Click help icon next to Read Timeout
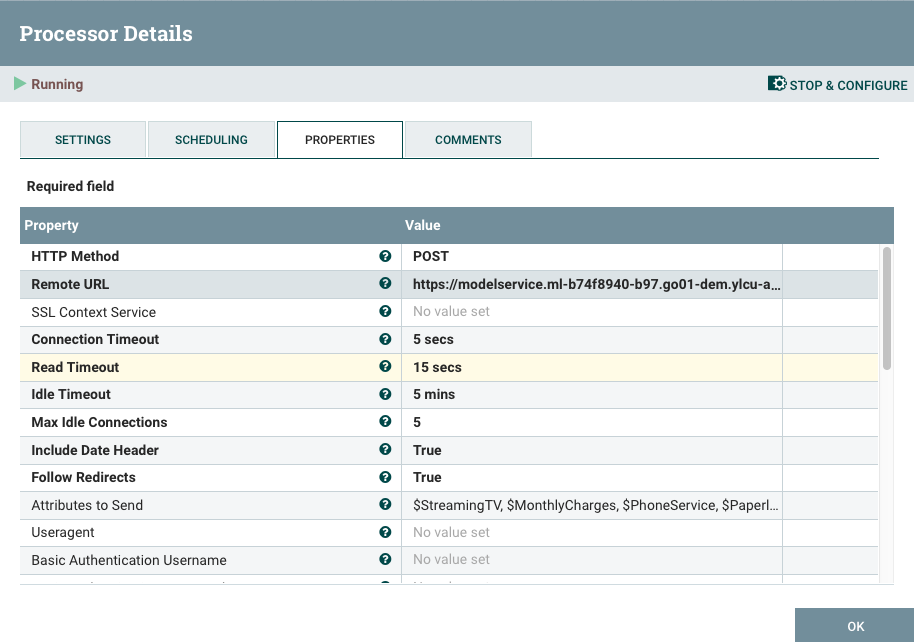The height and width of the screenshot is (642, 914). [x=385, y=367]
